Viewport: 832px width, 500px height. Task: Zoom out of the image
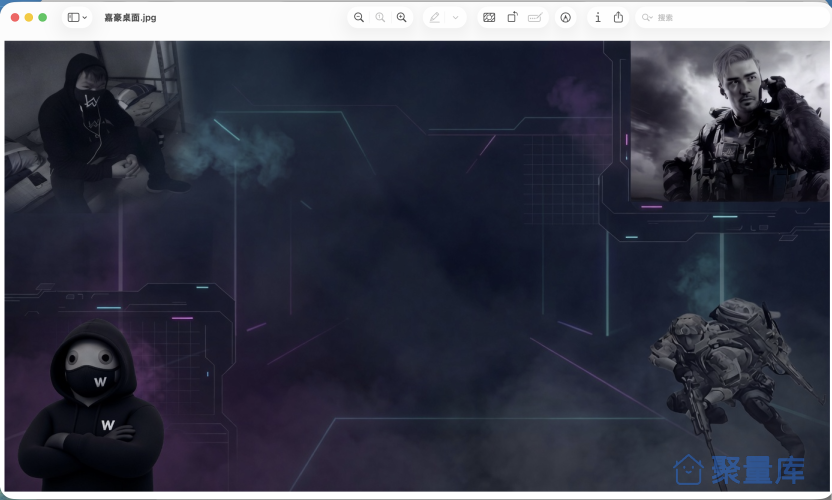pyautogui.click(x=359, y=18)
